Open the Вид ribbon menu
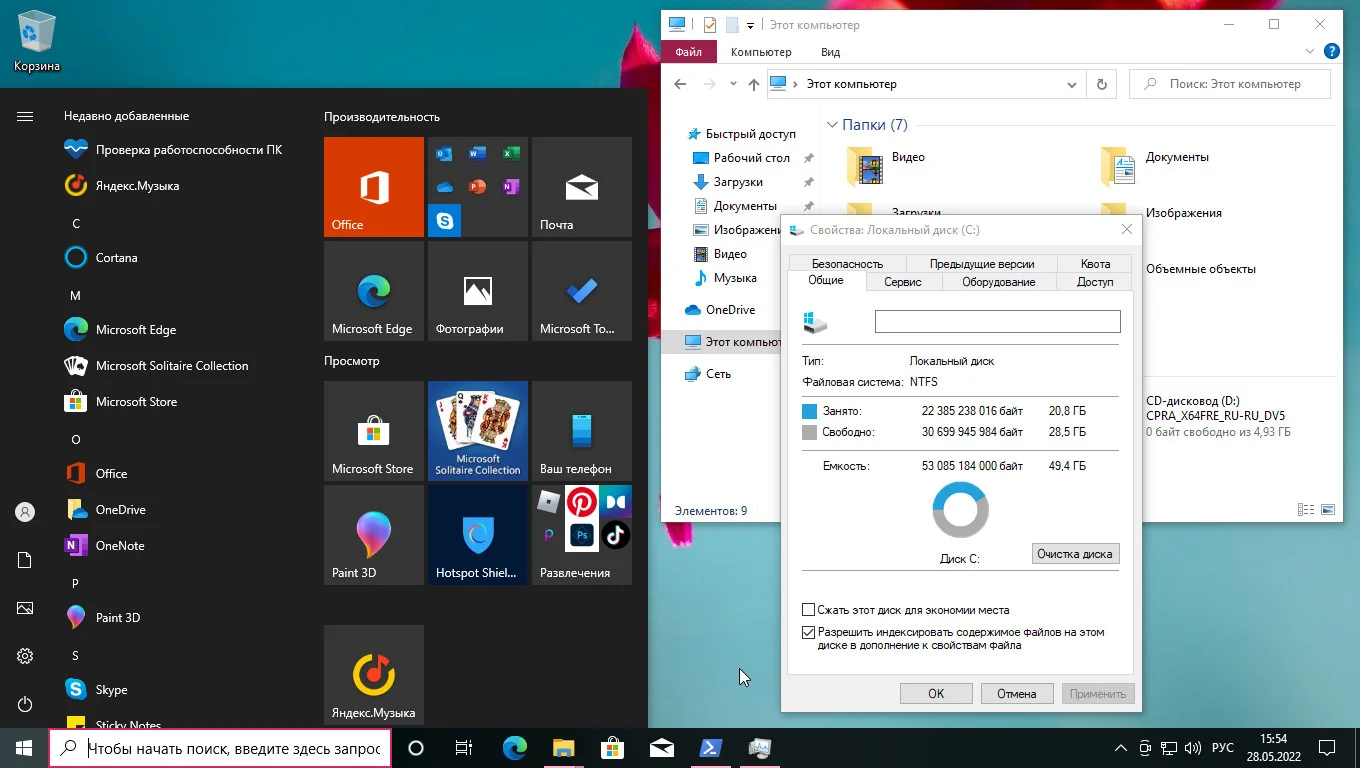This screenshot has height=768, width=1360. coord(830,52)
